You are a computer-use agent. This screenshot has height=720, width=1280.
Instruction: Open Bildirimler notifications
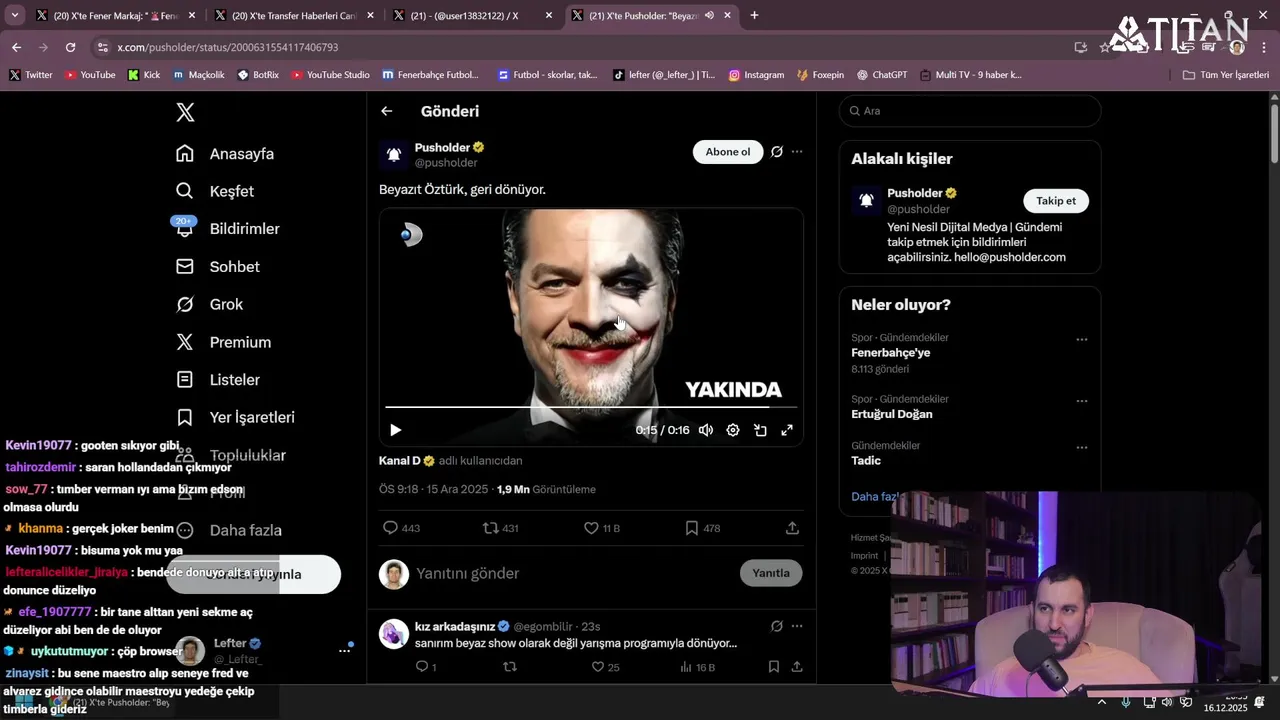228,229
